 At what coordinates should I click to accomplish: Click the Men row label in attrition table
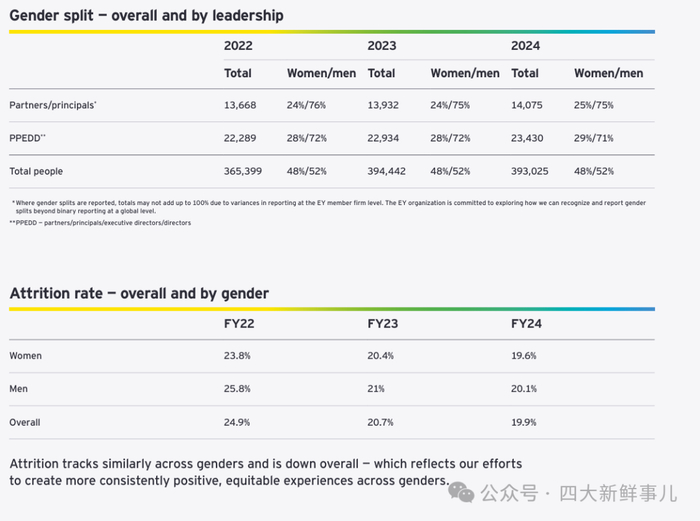tap(19, 389)
